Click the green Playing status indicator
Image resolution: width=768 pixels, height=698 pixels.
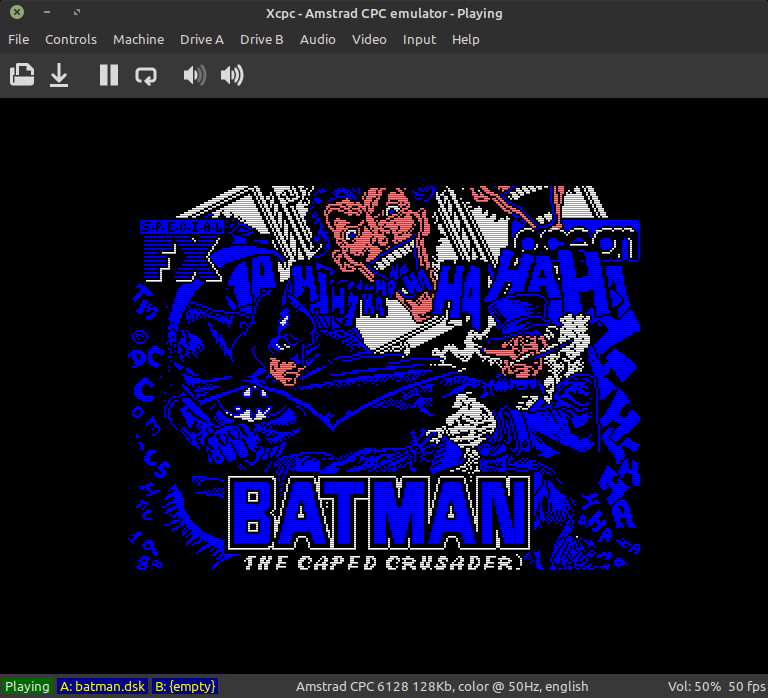(27, 686)
